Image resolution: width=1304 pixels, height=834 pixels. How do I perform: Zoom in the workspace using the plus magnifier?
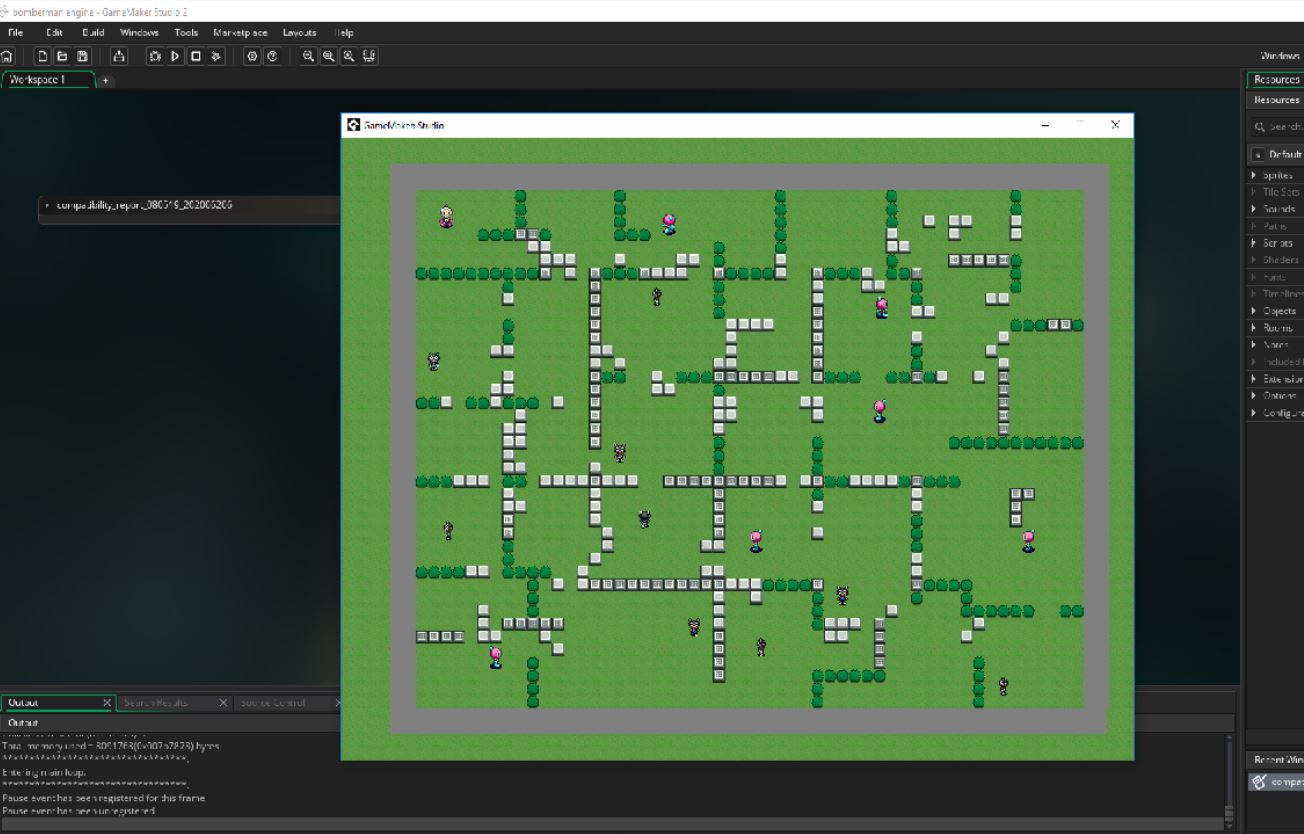tap(347, 54)
